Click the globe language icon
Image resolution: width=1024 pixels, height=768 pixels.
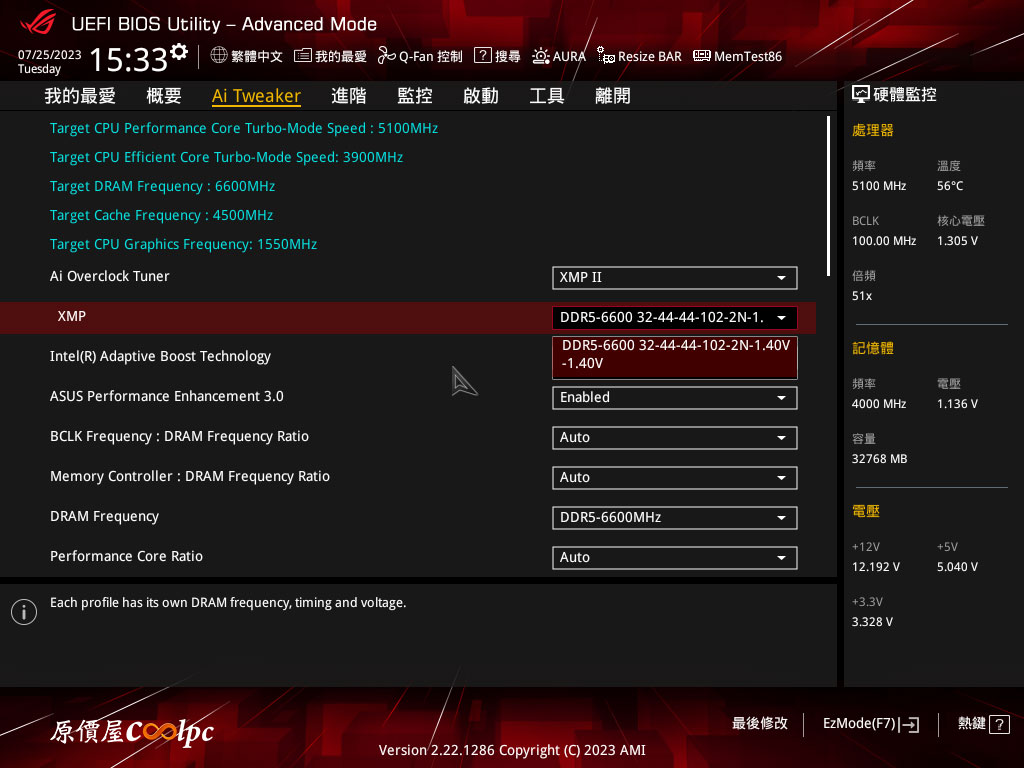pyautogui.click(x=219, y=56)
